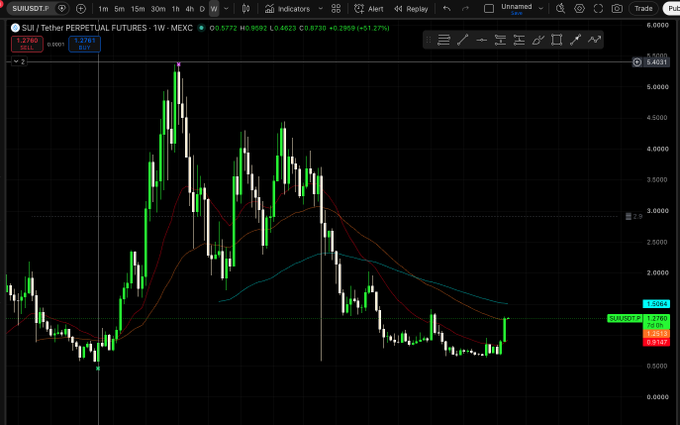Viewport: 680px width, 425px height.
Task: Open the SUIUSDT.P symbol search
Action: pos(30,8)
